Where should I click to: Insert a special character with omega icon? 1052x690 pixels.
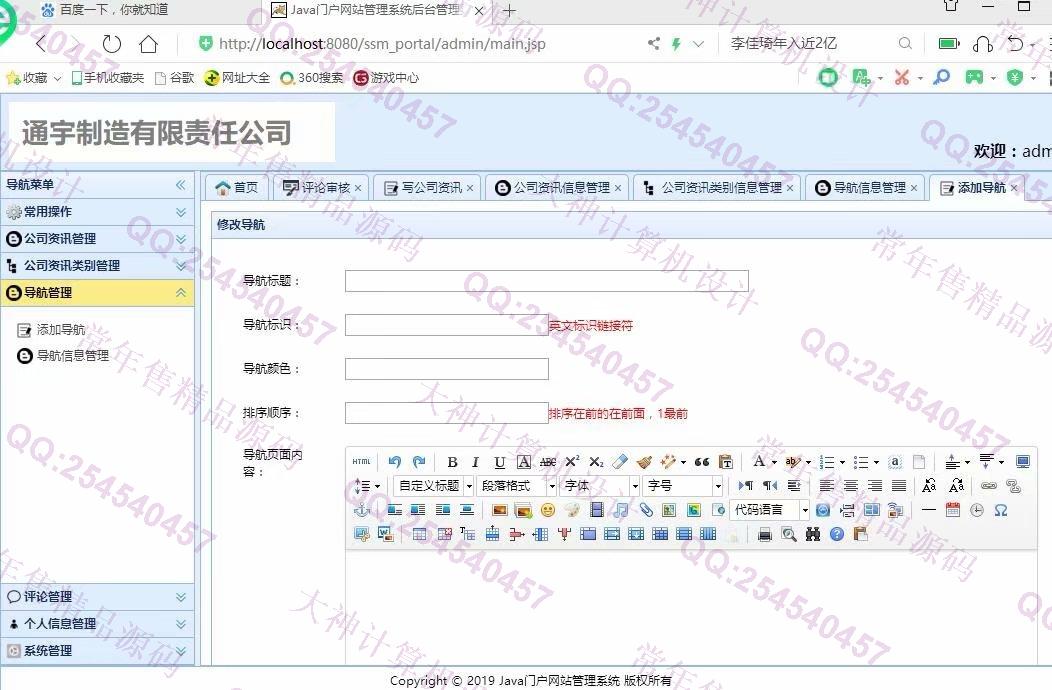(1000, 510)
